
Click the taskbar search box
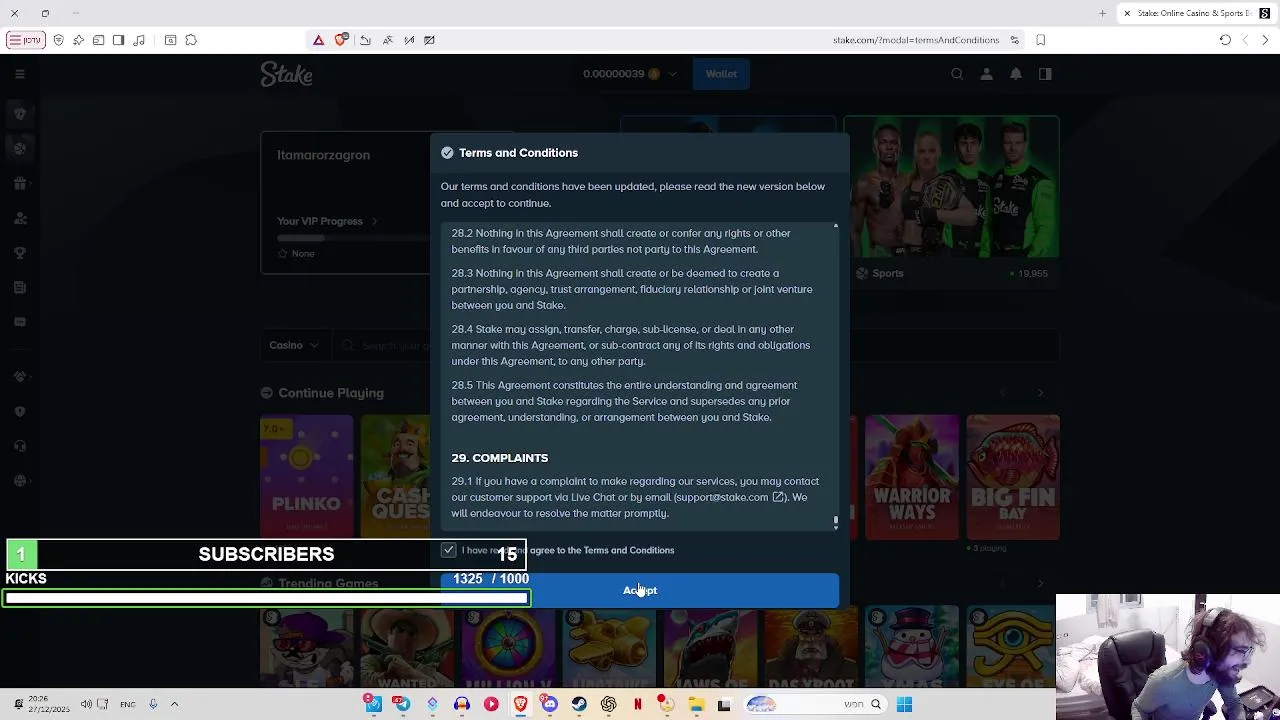816,704
